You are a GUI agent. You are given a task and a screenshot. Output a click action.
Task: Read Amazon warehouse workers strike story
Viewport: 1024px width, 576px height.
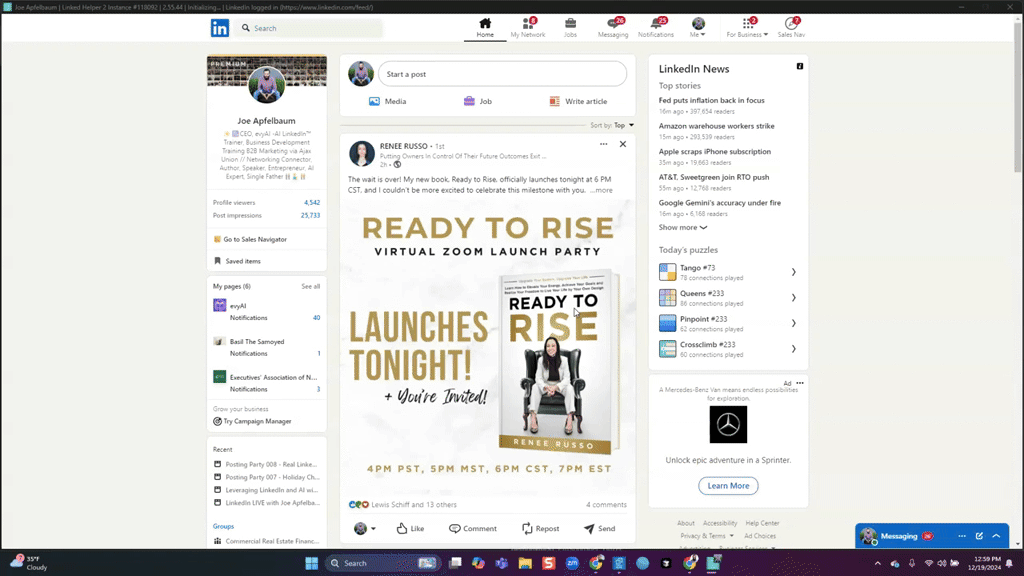(x=716, y=126)
